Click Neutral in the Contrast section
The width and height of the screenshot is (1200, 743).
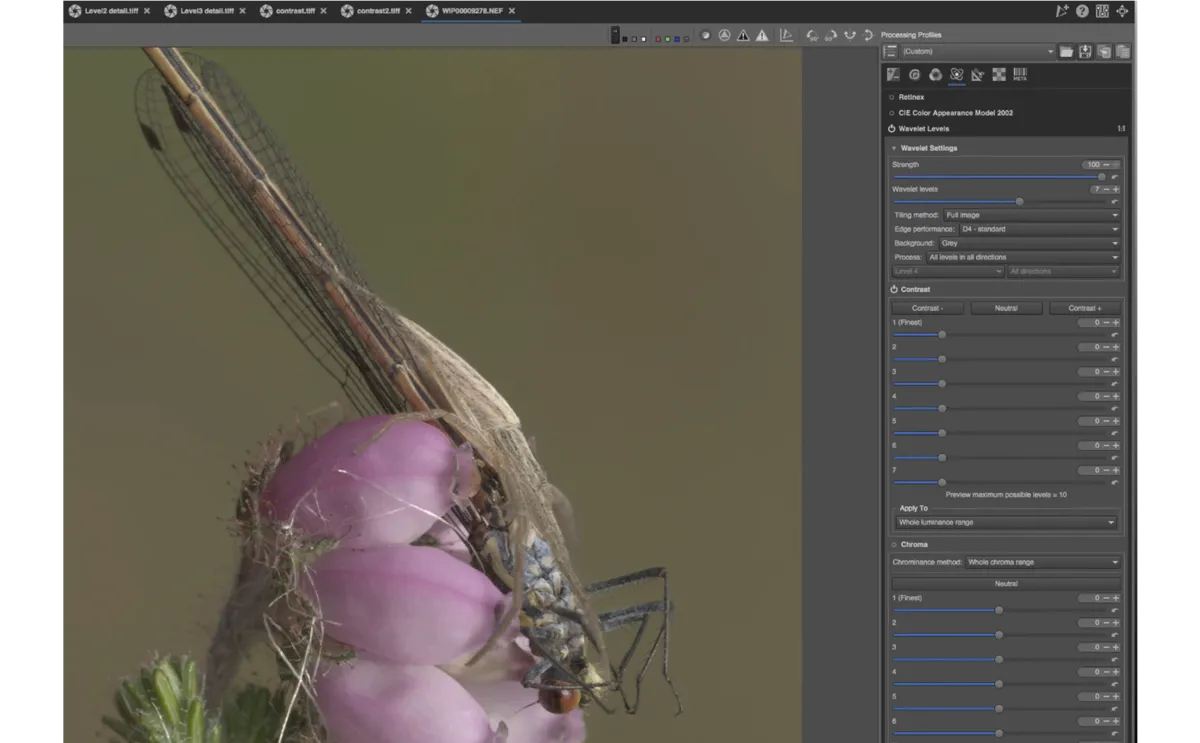[x=1006, y=307]
